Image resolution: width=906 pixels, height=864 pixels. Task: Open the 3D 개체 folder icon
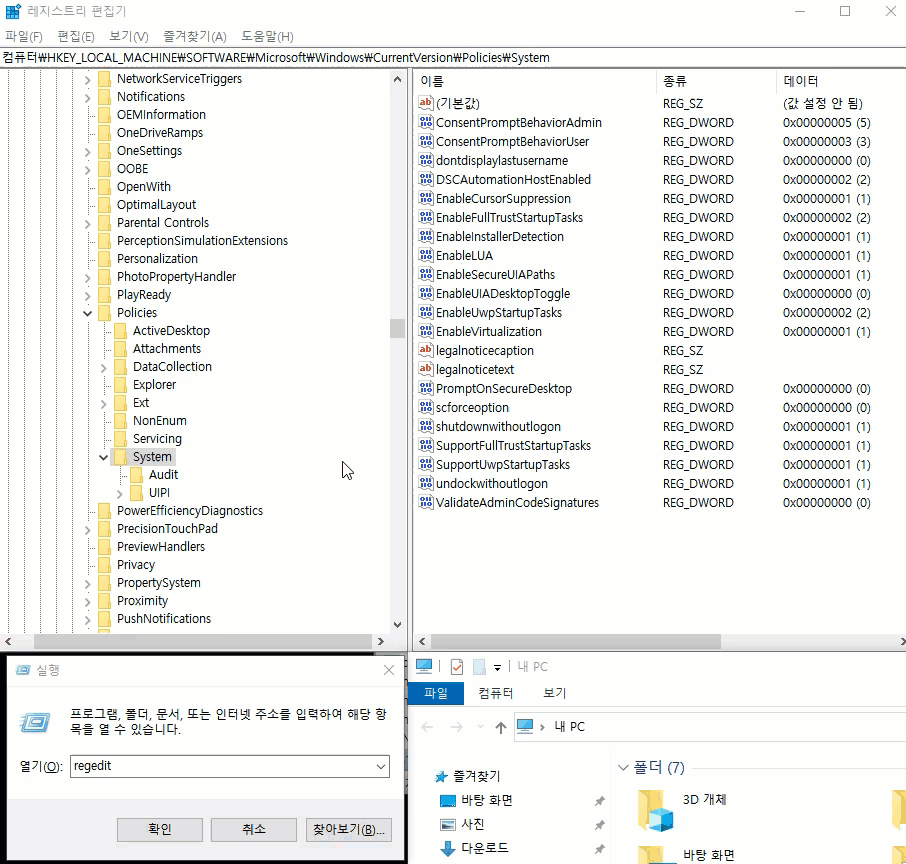coord(655,810)
